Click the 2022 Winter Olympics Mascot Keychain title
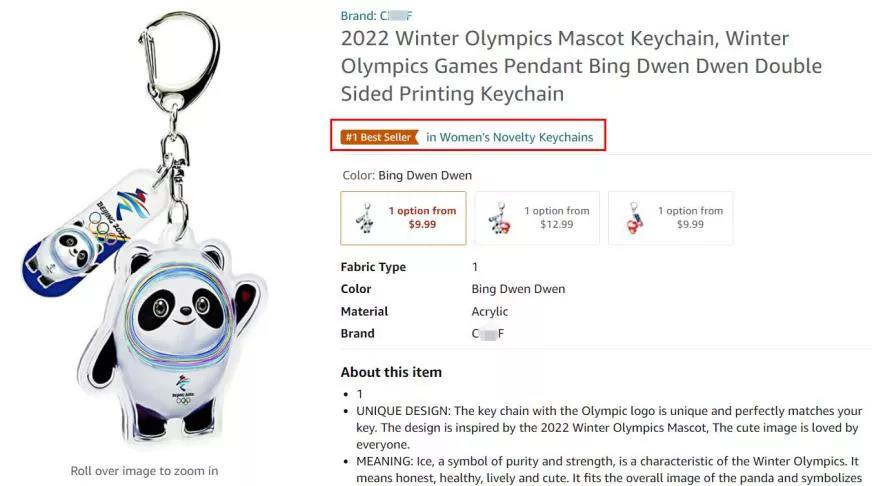The height and width of the screenshot is (486, 872). click(567, 66)
